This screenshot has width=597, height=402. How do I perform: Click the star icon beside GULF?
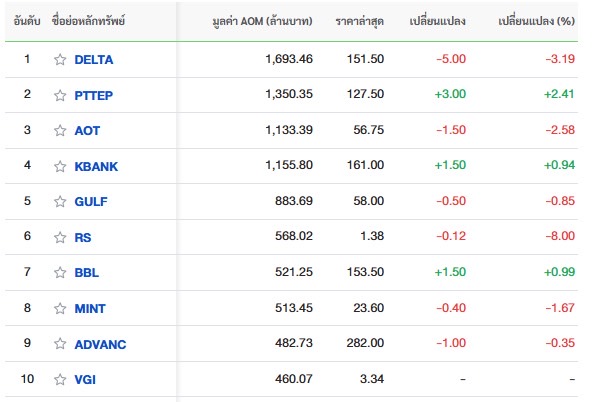(x=60, y=201)
